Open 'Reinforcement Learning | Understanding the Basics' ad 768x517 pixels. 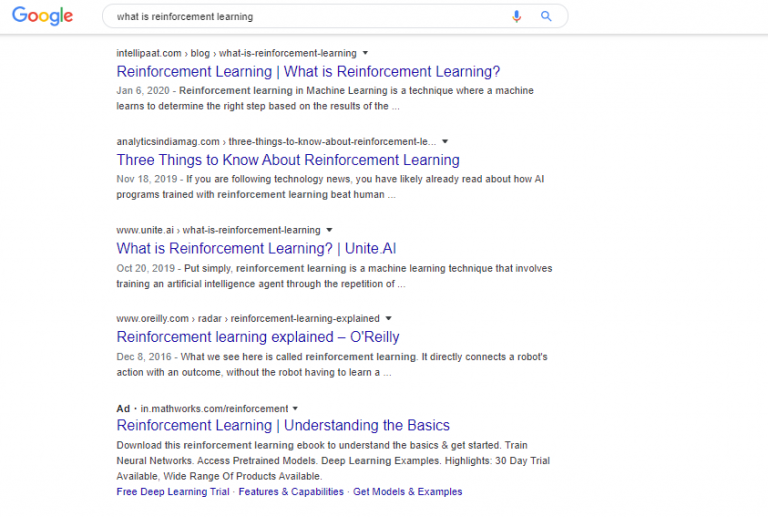click(x=283, y=426)
